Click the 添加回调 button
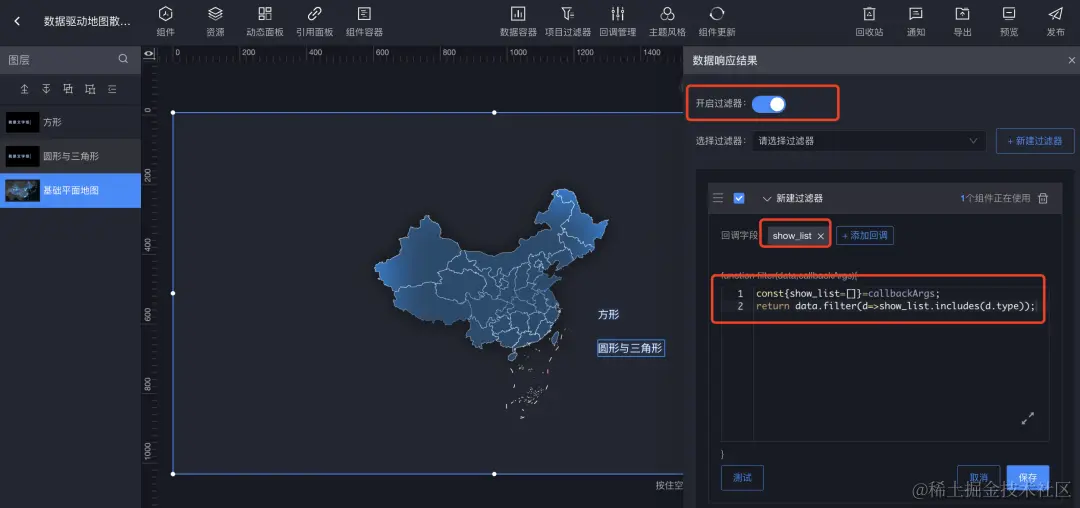Image resolution: width=1080 pixels, height=508 pixels. click(x=865, y=235)
